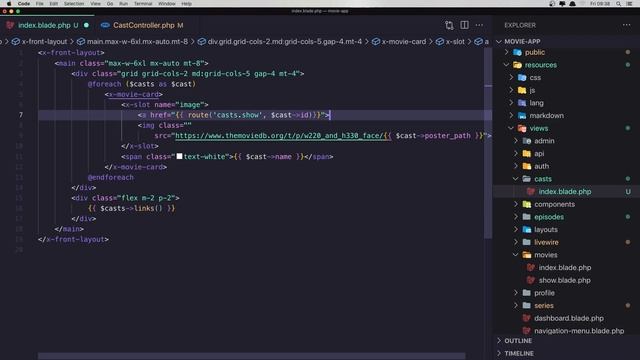Collapse the casts folder chevron
This screenshot has height=360, width=640.
pyautogui.click(x=516, y=179)
